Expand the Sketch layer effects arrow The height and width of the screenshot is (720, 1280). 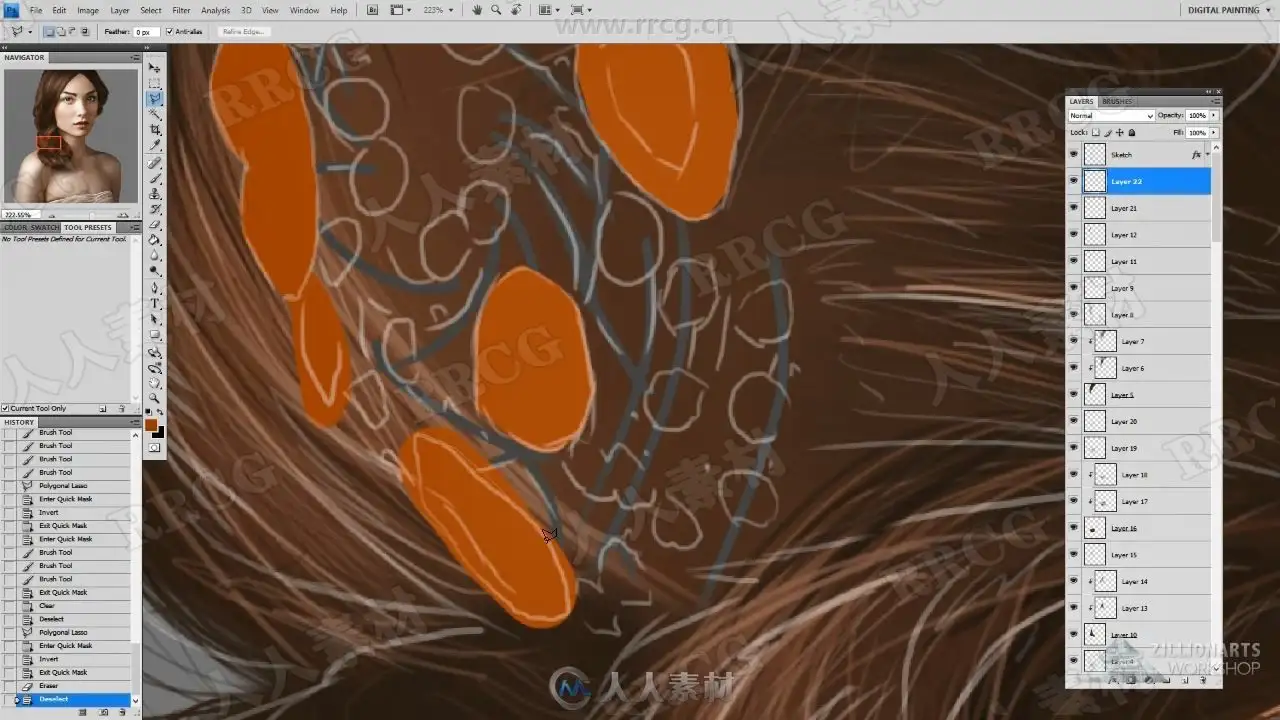(1207, 155)
